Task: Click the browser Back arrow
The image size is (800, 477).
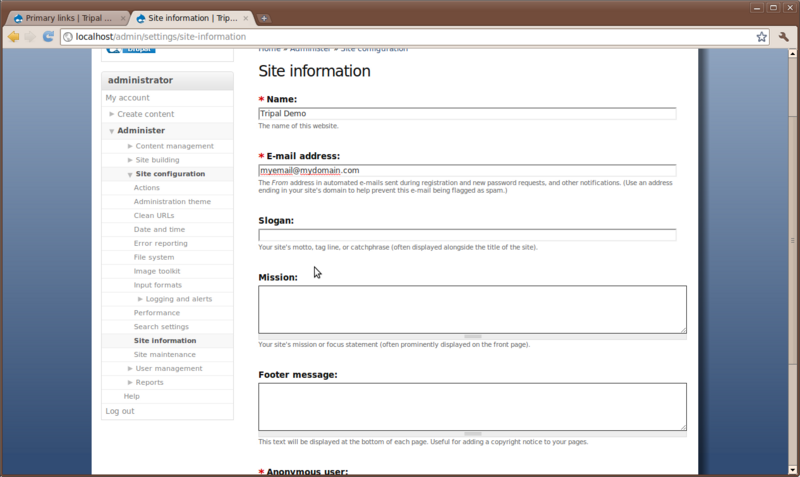Action: (x=14, y=37)
